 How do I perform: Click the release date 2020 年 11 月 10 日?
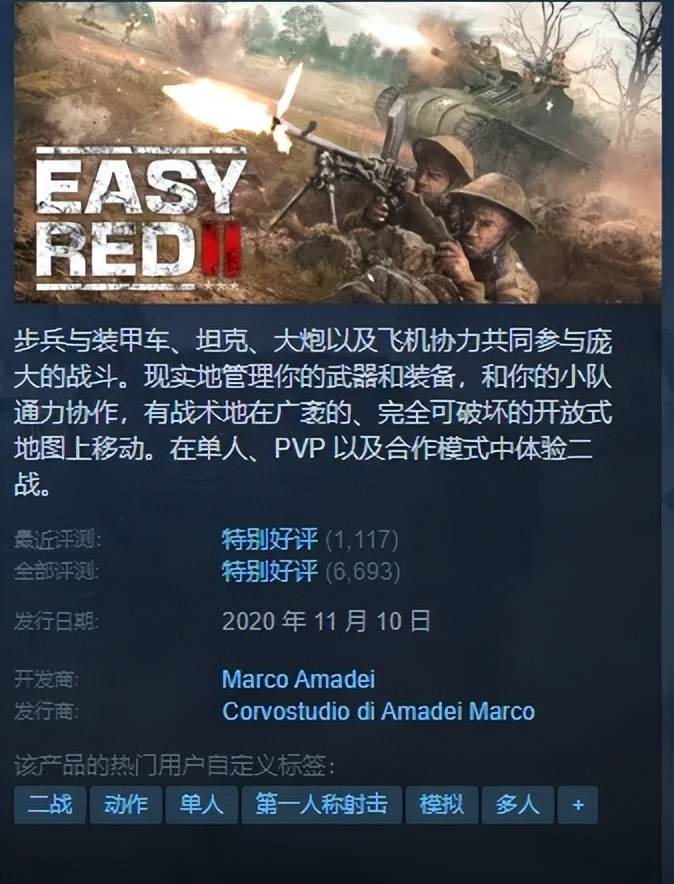point(326,621)
